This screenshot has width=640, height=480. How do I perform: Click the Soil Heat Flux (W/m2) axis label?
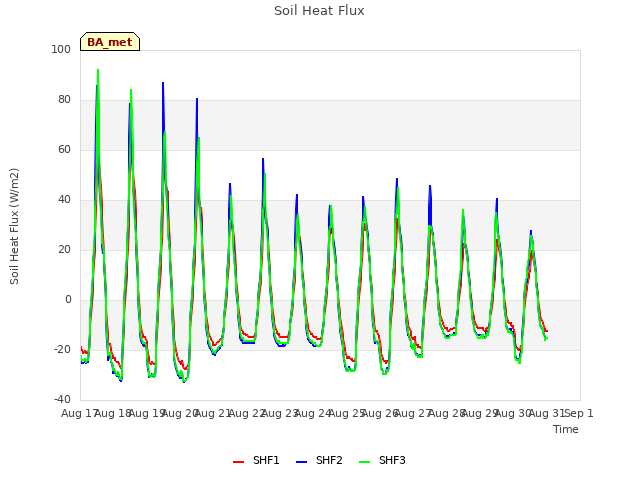point(14,226)
